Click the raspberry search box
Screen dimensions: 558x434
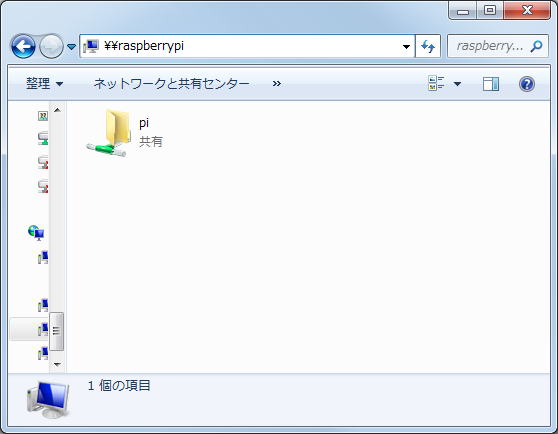pyautogui.click(x=489, y=46)
